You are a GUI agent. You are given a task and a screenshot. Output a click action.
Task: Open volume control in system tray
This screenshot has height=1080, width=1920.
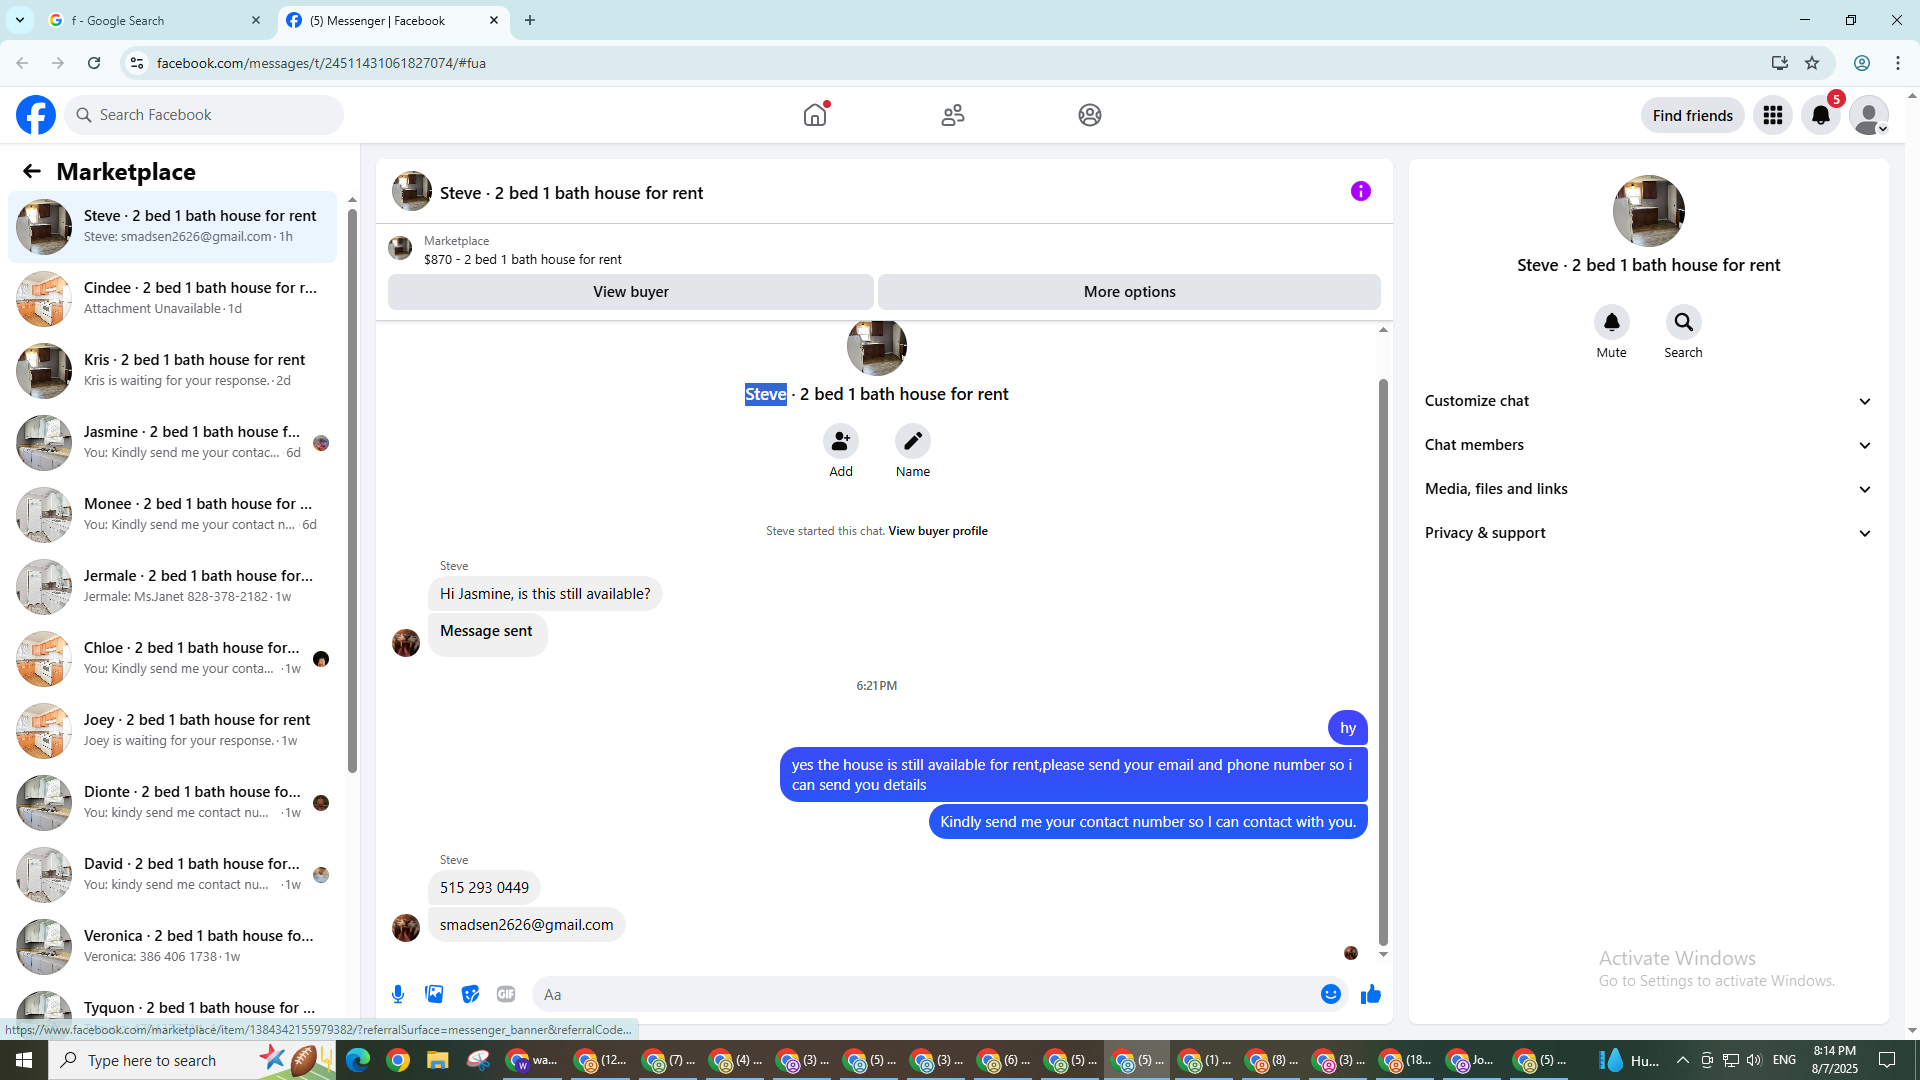click(1754, 1060)
